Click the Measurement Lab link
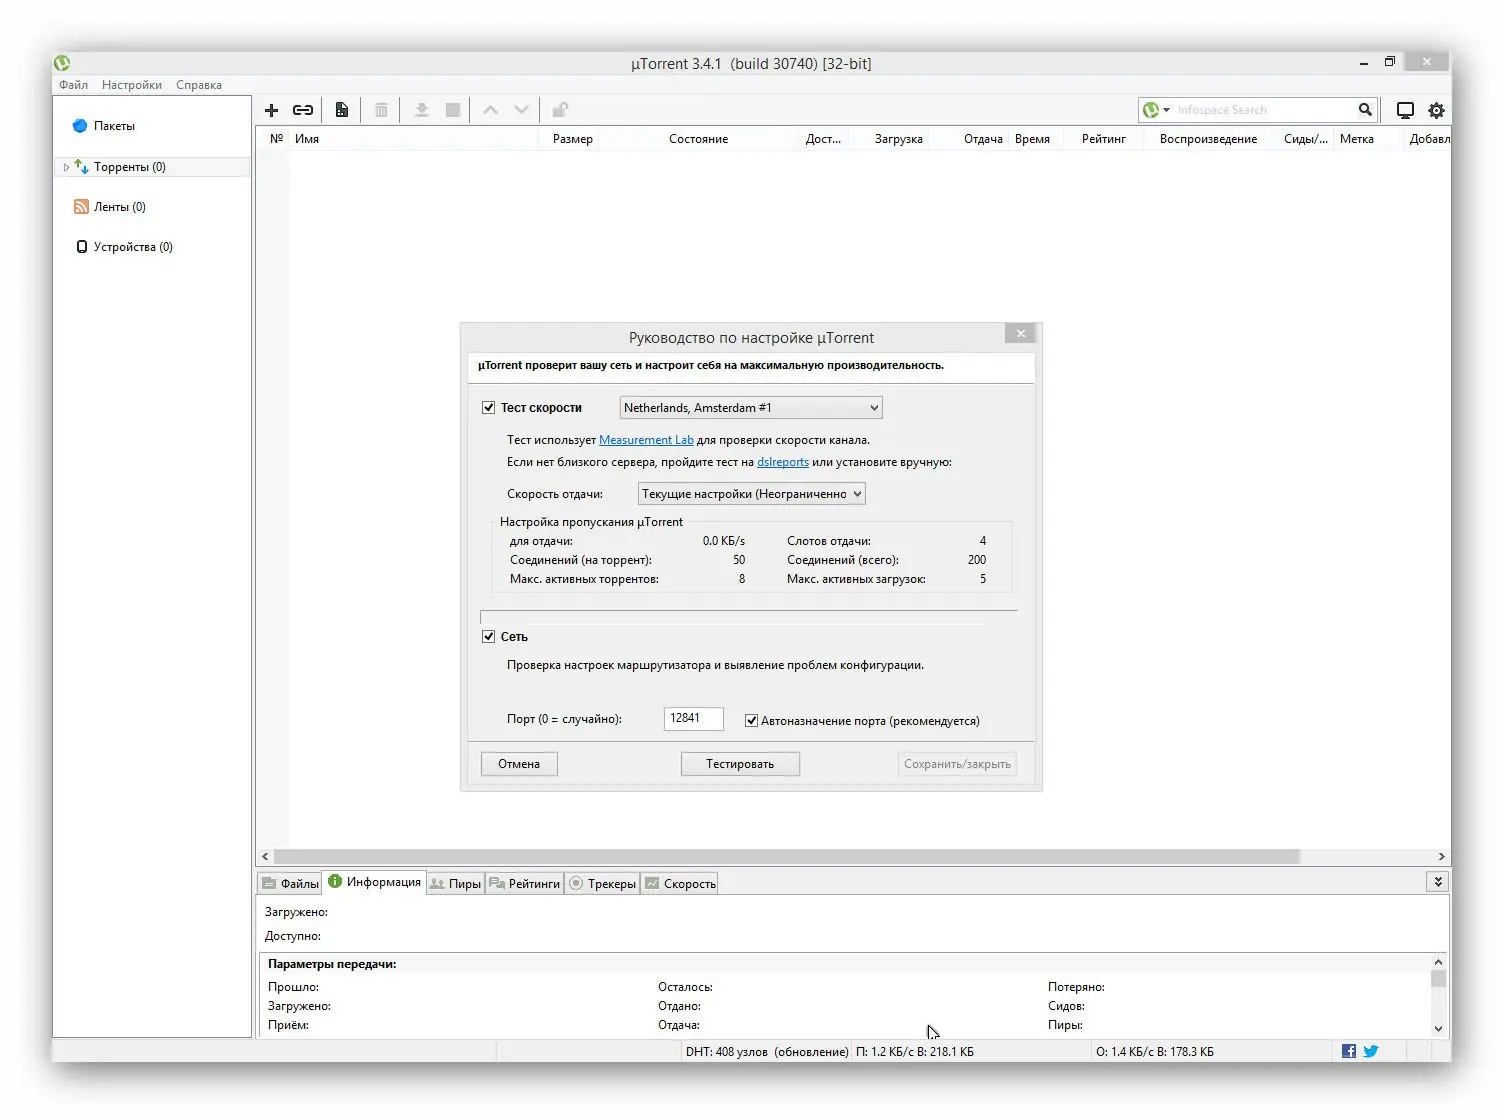 [646, 440]
